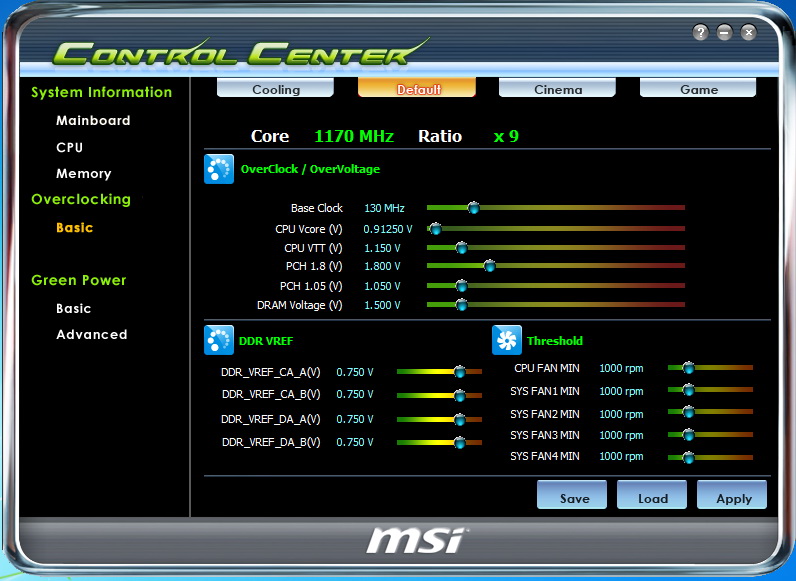Switch to the Cinema profile tab

(x=557, y=89)
